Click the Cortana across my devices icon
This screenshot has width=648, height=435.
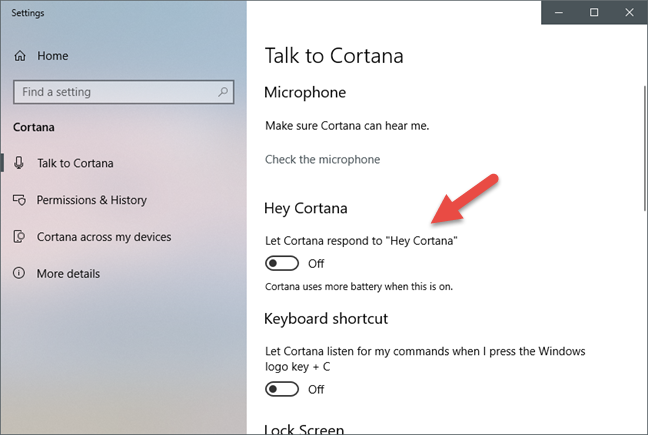pyautogui.click(x=19, y=237)
